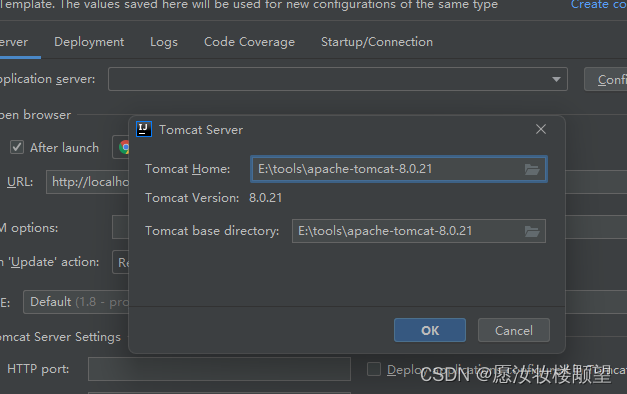Click the Tomcat Version value 8.0.21
The width and height of the screenshot is (627, 394).
coord(266,198)
